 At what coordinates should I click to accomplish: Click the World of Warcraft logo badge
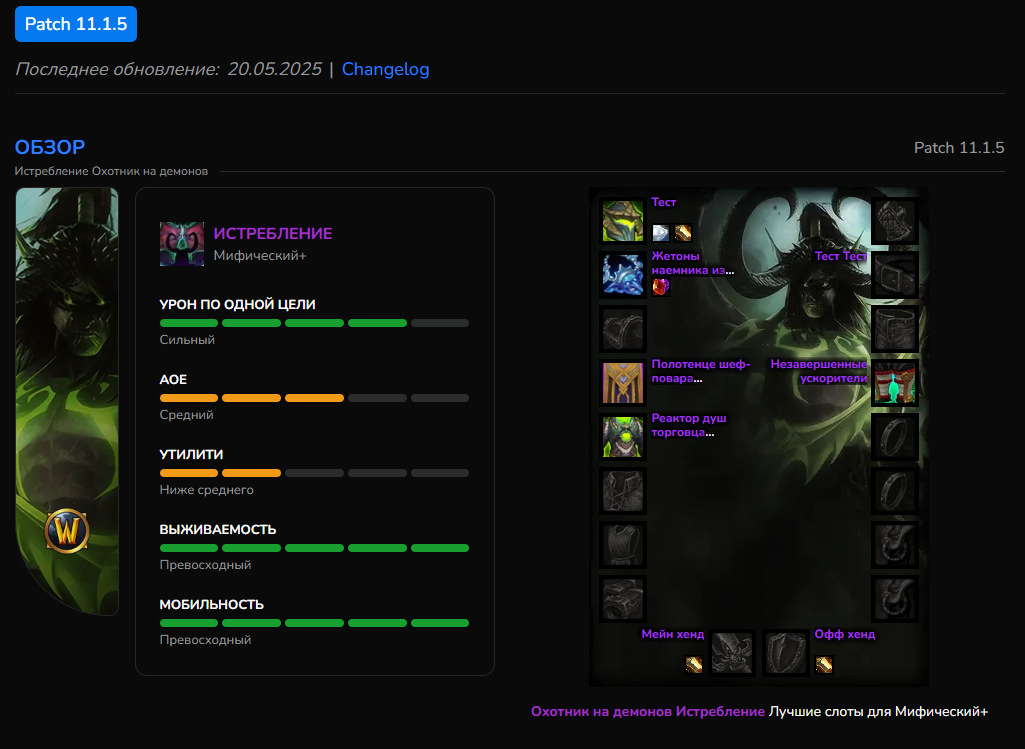tap(67, 531)
